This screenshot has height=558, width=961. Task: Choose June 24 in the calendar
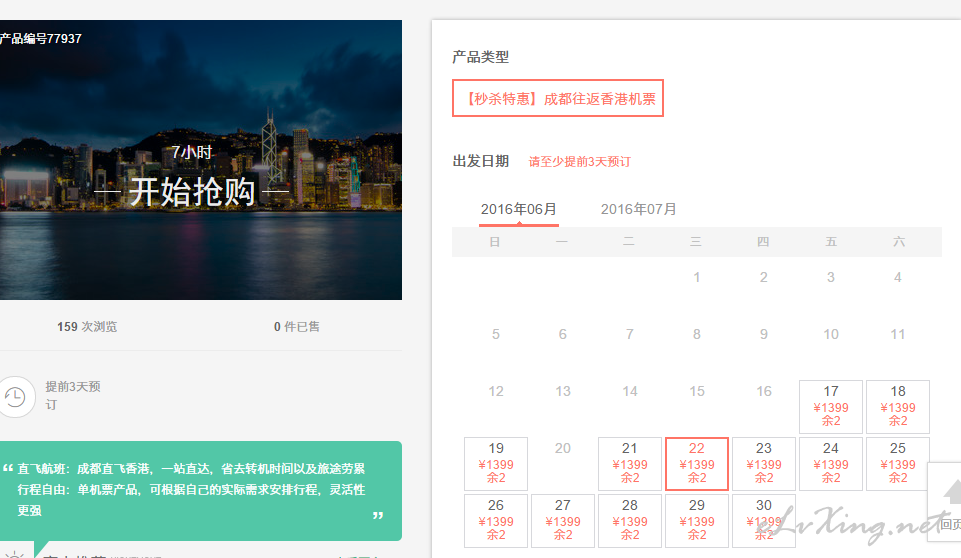830,464
